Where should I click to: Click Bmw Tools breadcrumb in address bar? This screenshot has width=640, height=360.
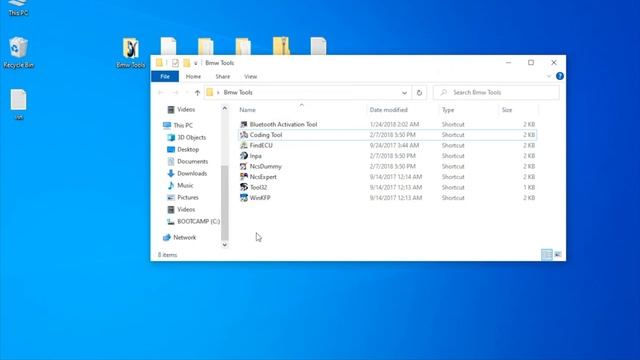(x=238, y=93)
